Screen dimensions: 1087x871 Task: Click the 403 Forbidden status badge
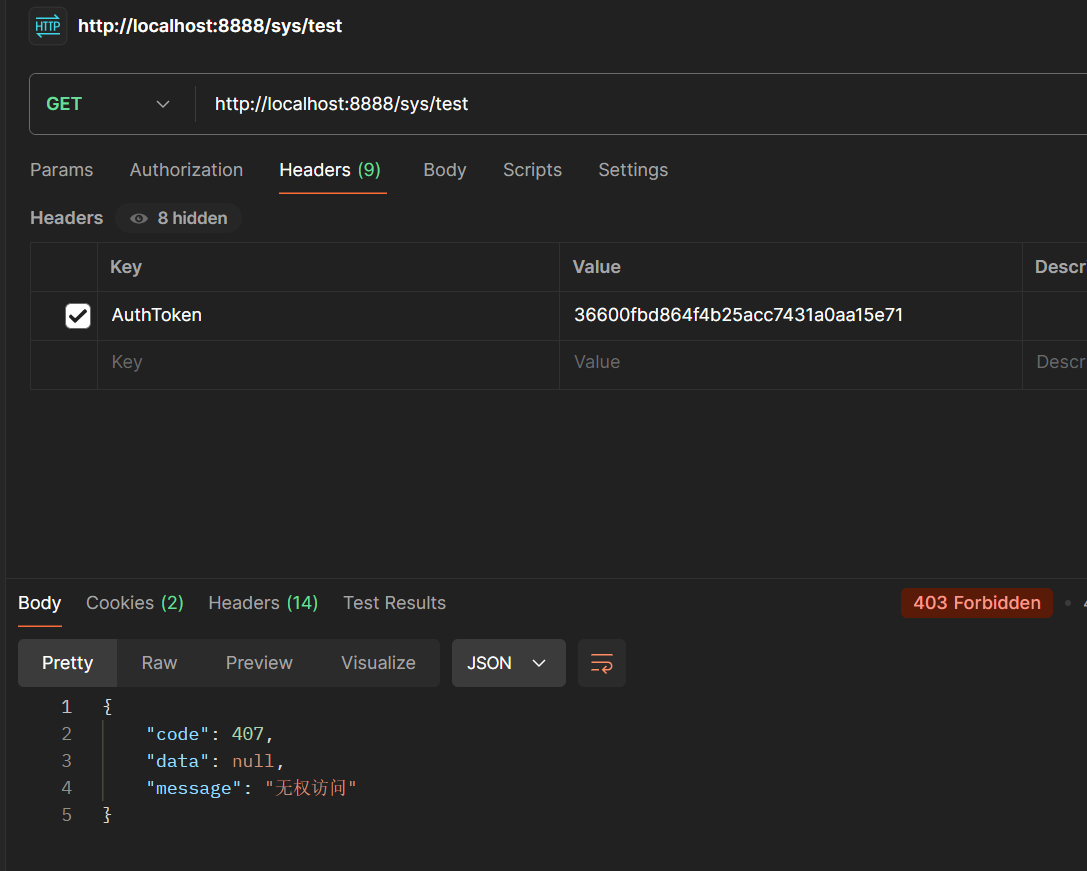pos(976,603)
